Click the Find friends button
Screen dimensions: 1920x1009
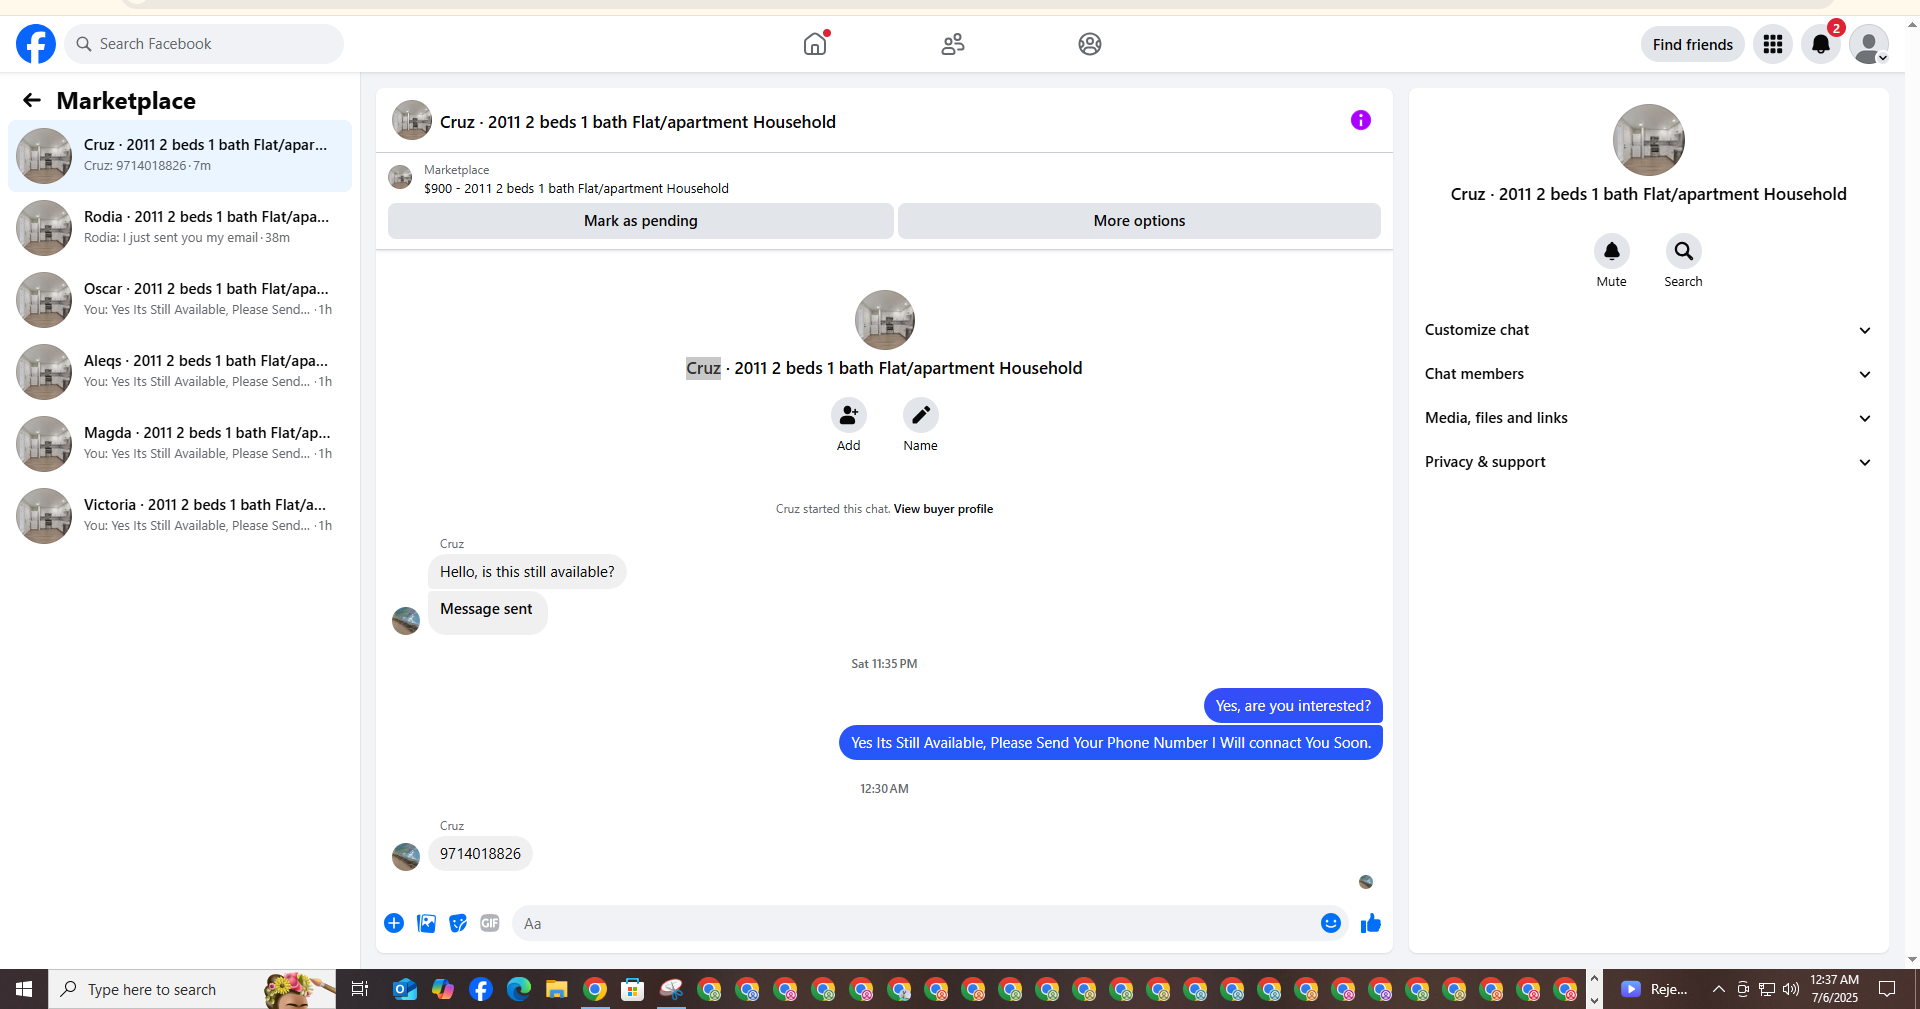1693,44
